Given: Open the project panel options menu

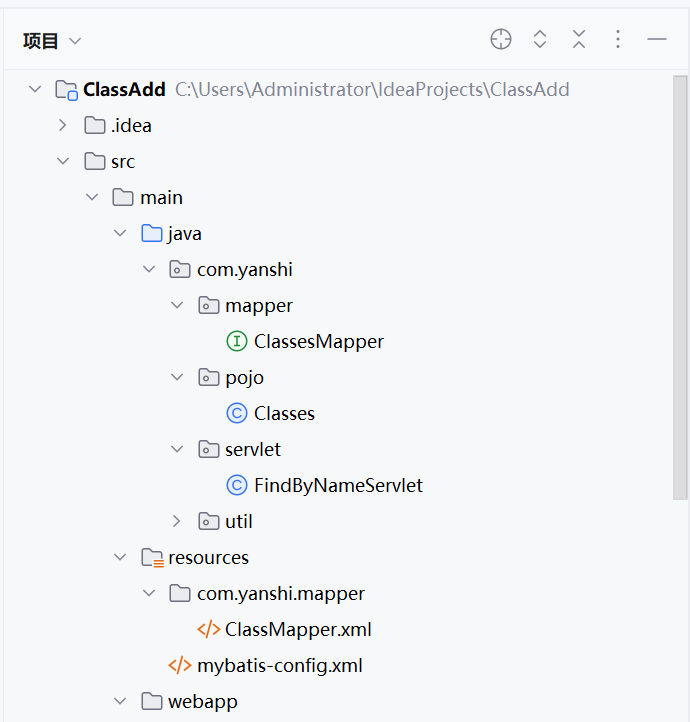Looking at the screenshot, I should [x=618, y=39].
